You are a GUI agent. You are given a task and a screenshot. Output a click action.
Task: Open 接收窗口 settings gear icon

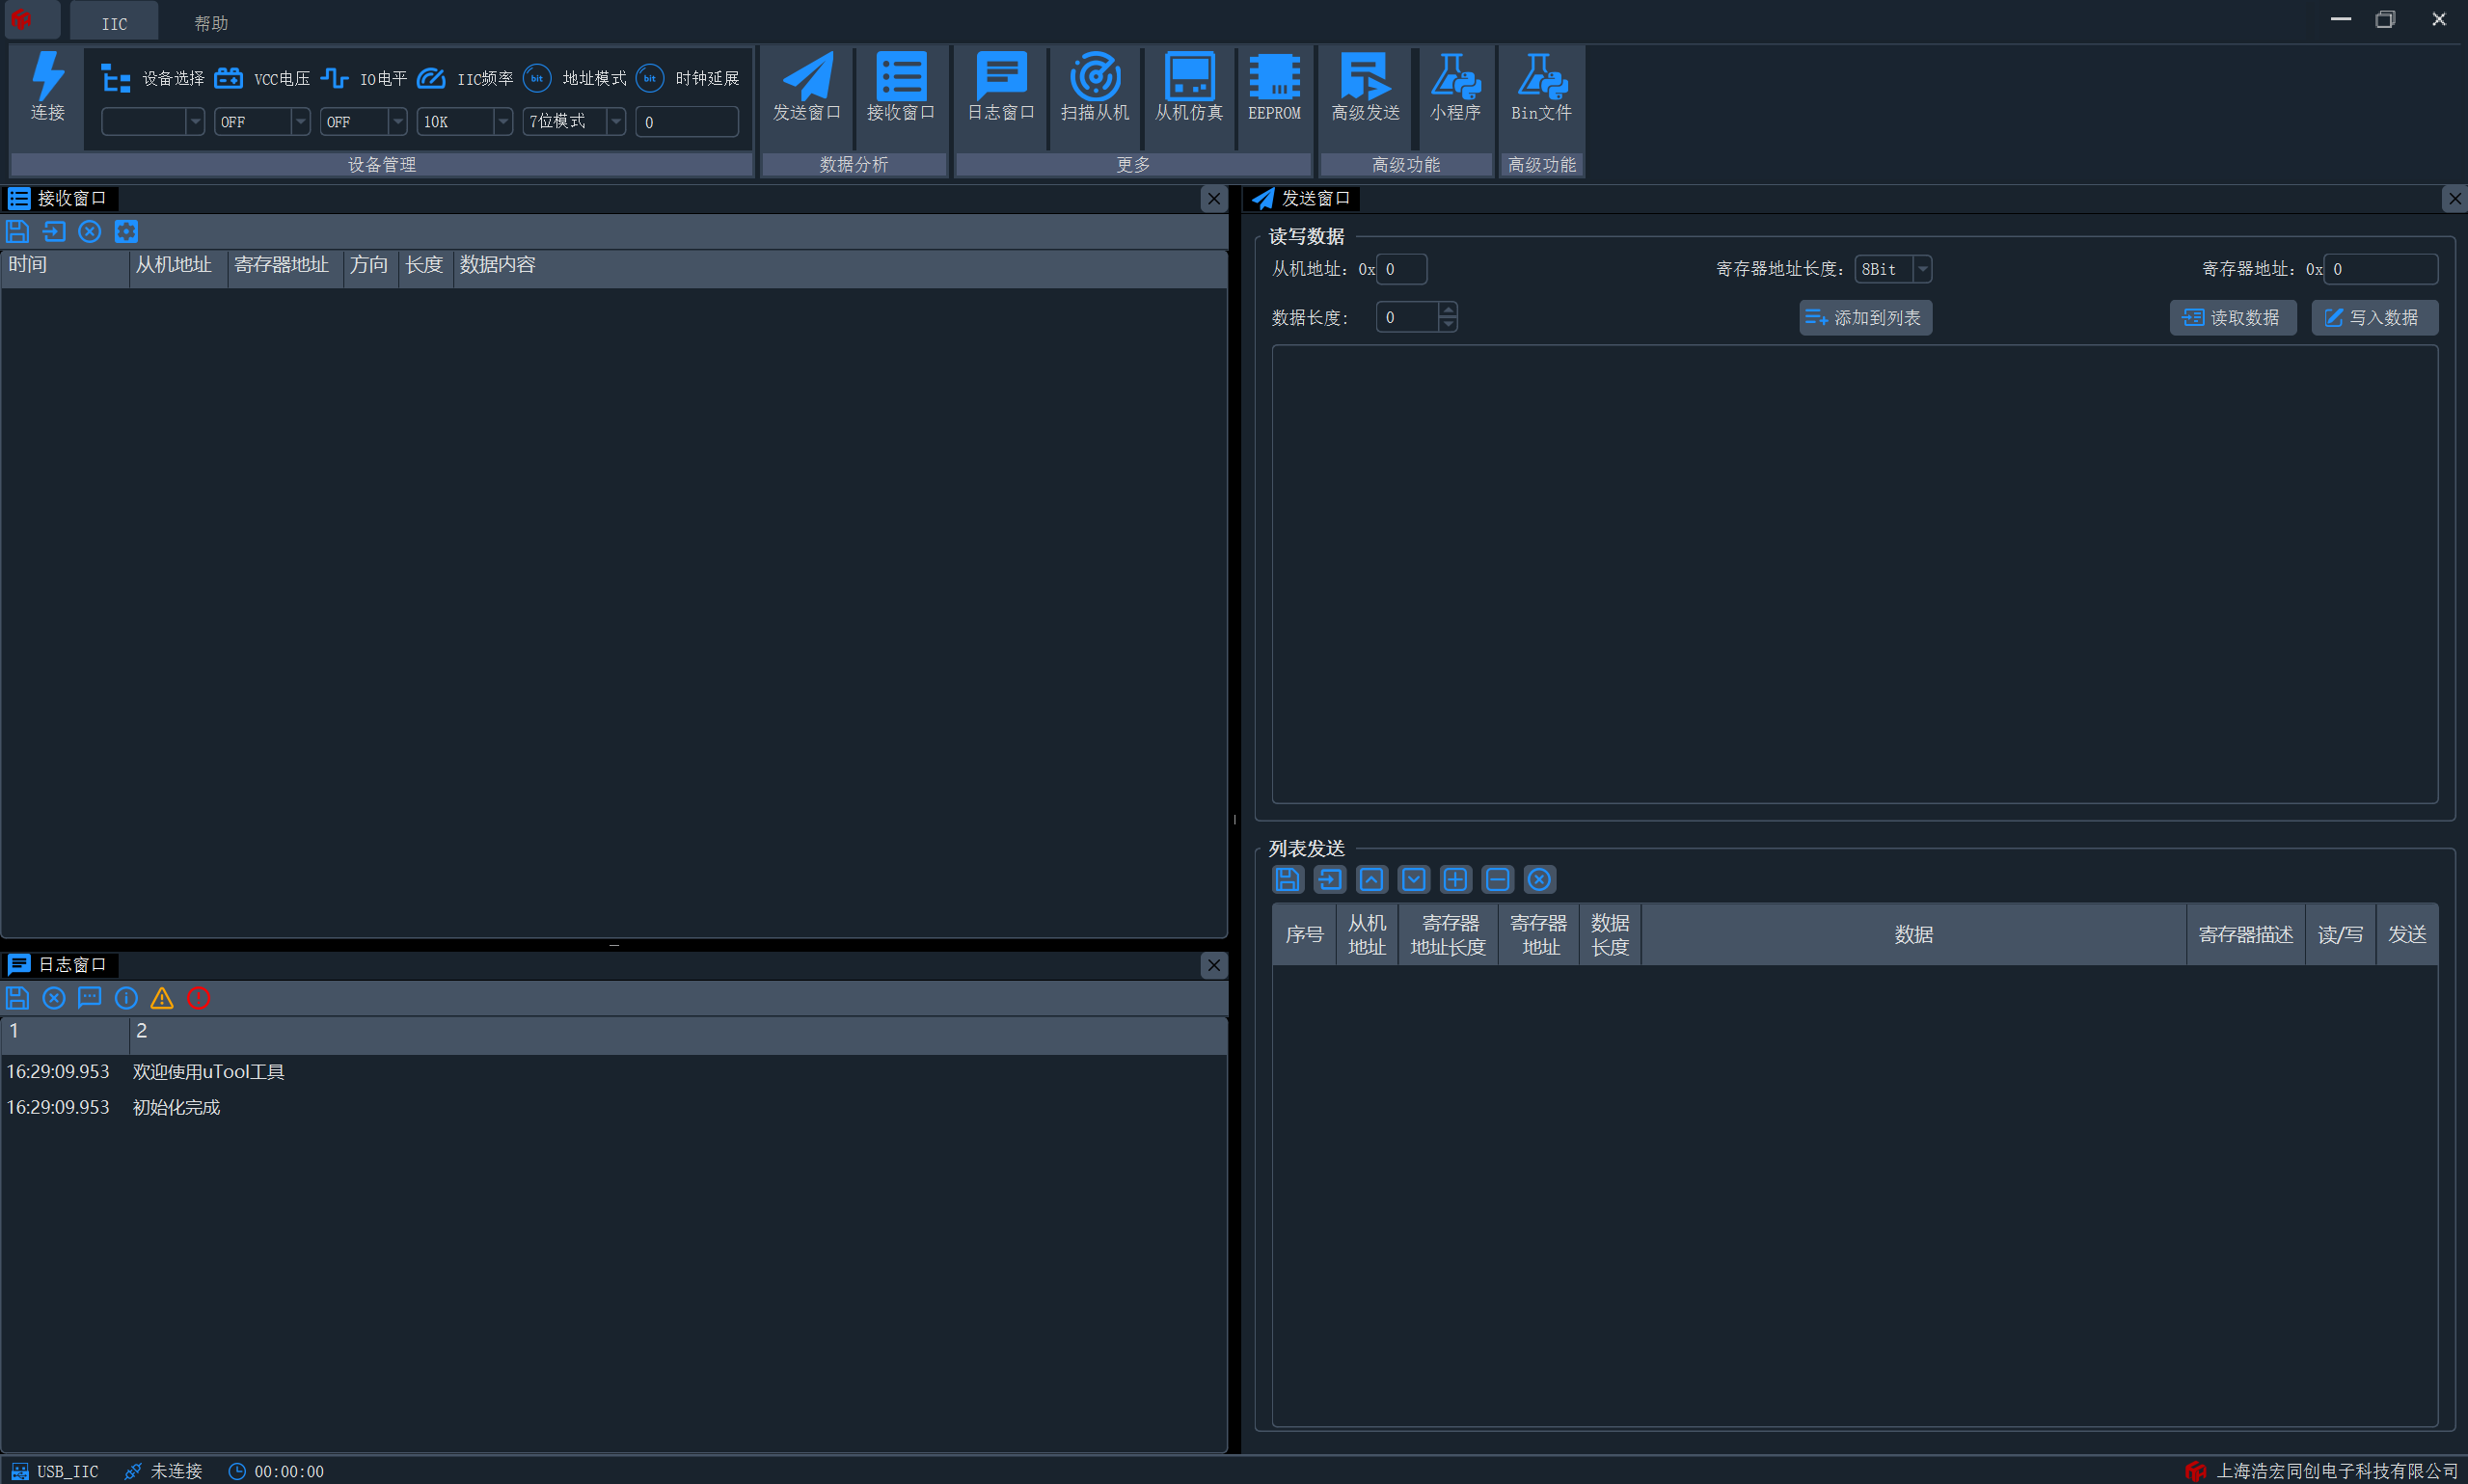click(x=126, y=232)
